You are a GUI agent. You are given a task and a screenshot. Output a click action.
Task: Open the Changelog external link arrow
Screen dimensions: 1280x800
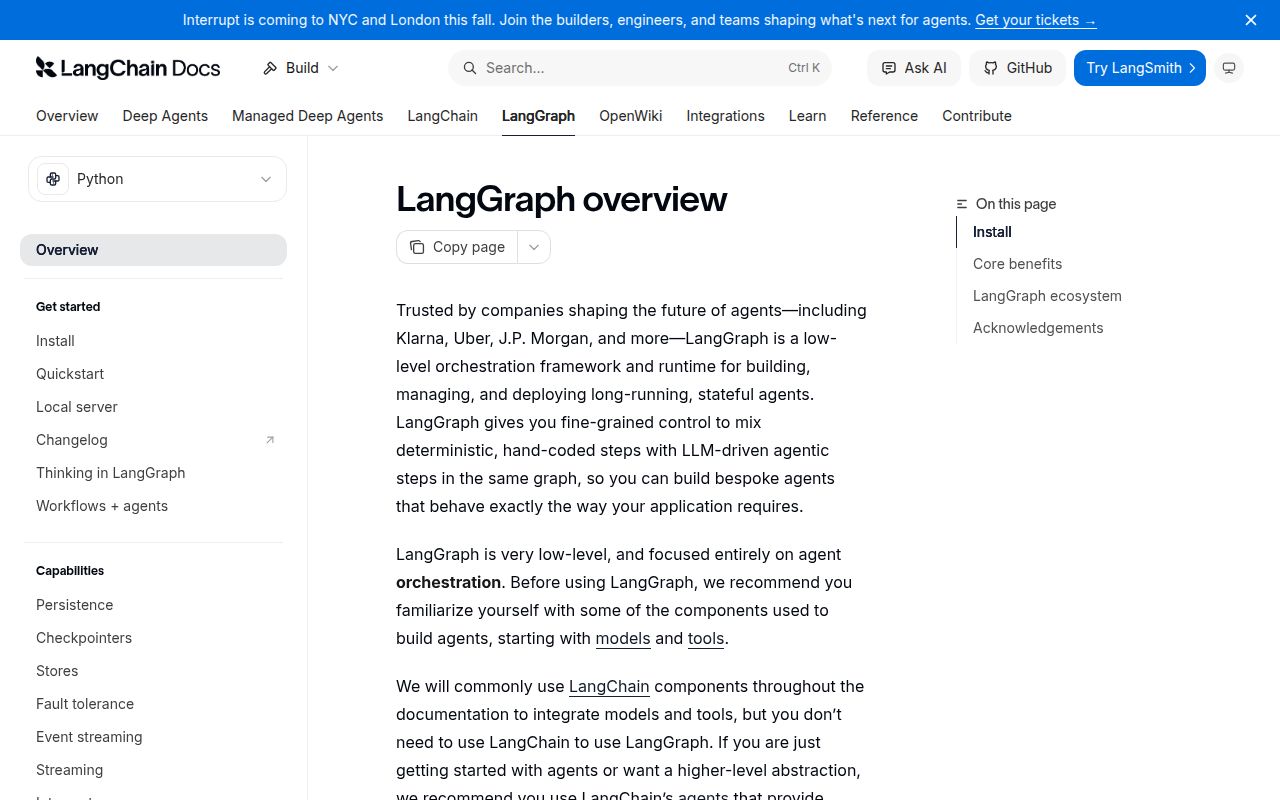(269, 440)
